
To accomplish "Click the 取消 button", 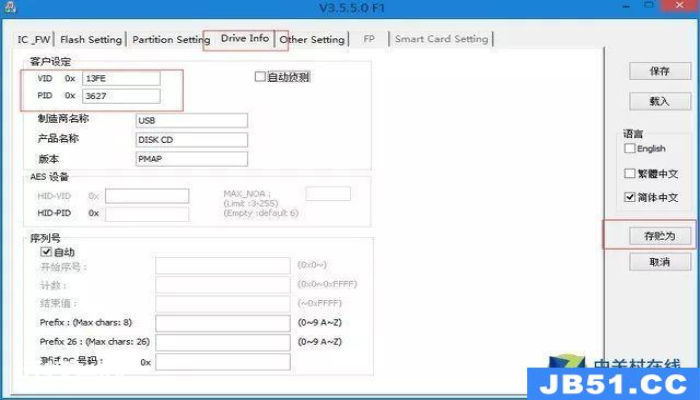I will 660,262.
